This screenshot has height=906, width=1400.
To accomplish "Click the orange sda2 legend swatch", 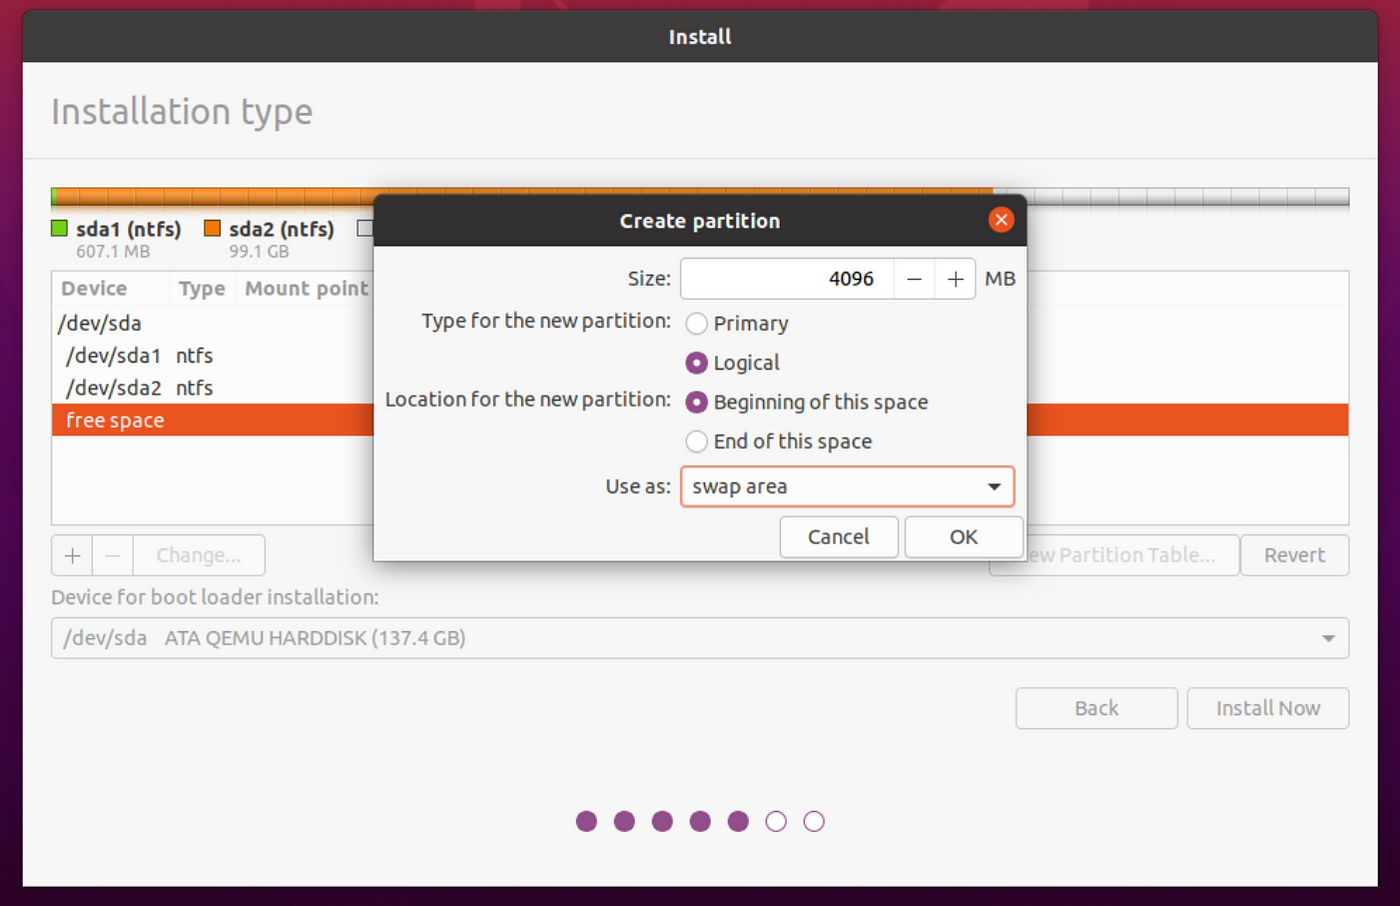I will click(212, 229).
